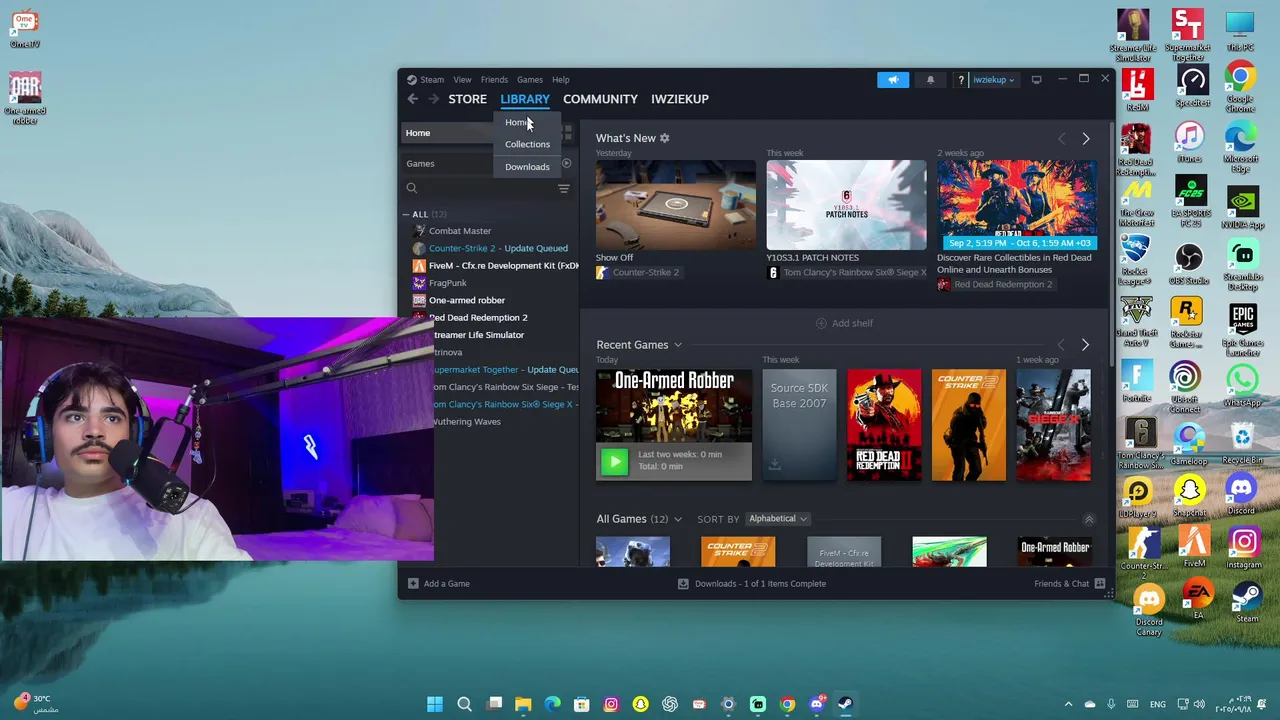Open Downloads status in bottom bar

[x=752, y=584]
